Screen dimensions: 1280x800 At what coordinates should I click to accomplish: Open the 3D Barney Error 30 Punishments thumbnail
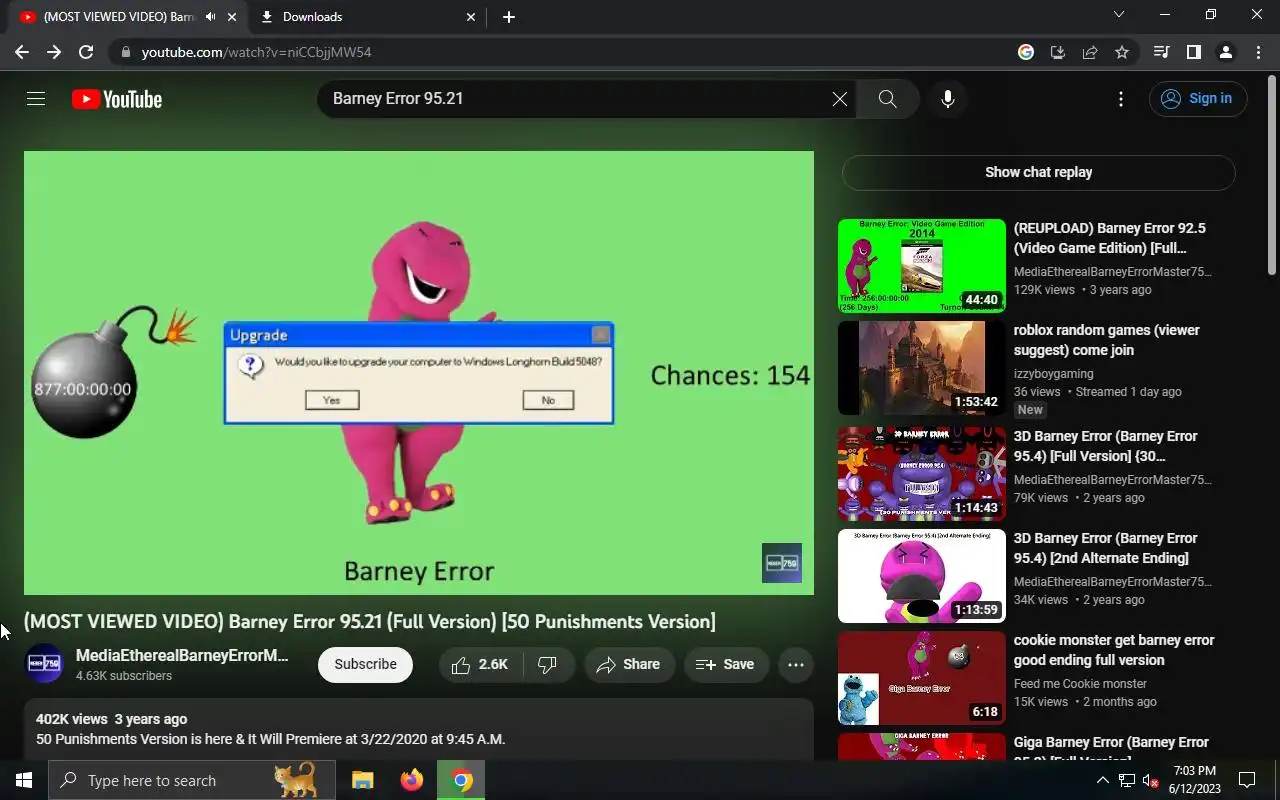921,474
